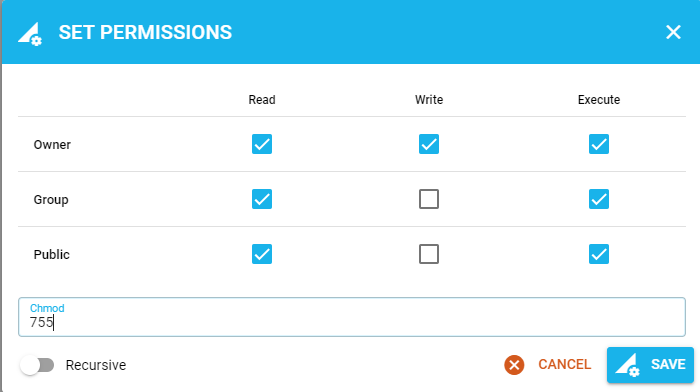The height and width of the screenshot is (392, 700).
Task: Toggle the Recursive switch on
Action: point(37,365)
